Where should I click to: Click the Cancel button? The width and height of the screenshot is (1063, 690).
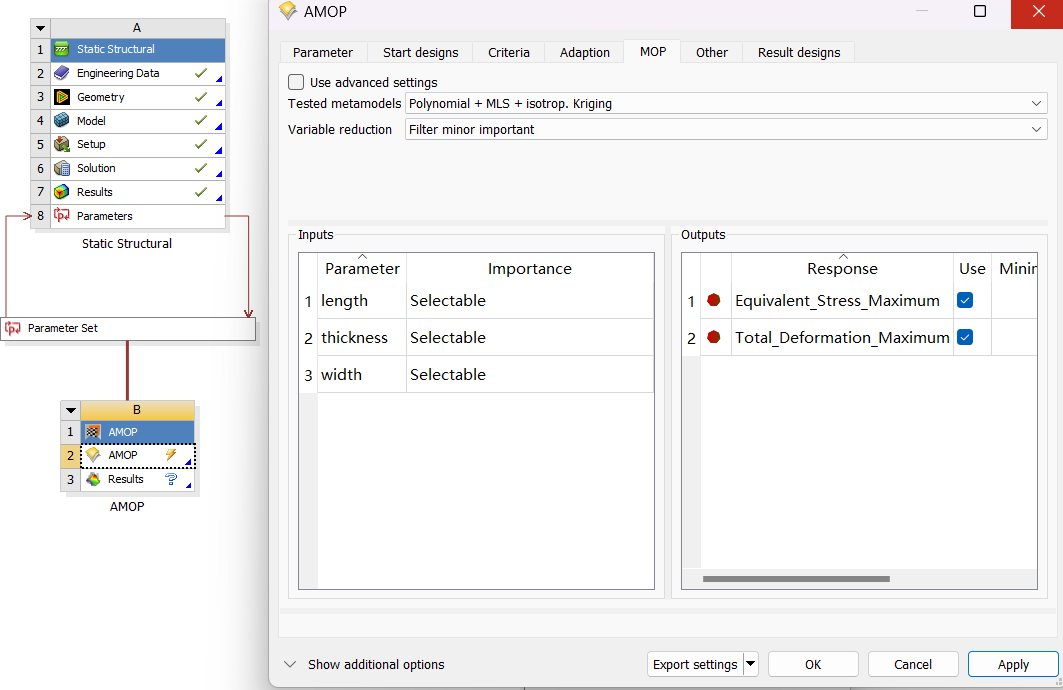click(x=912, y=664)
